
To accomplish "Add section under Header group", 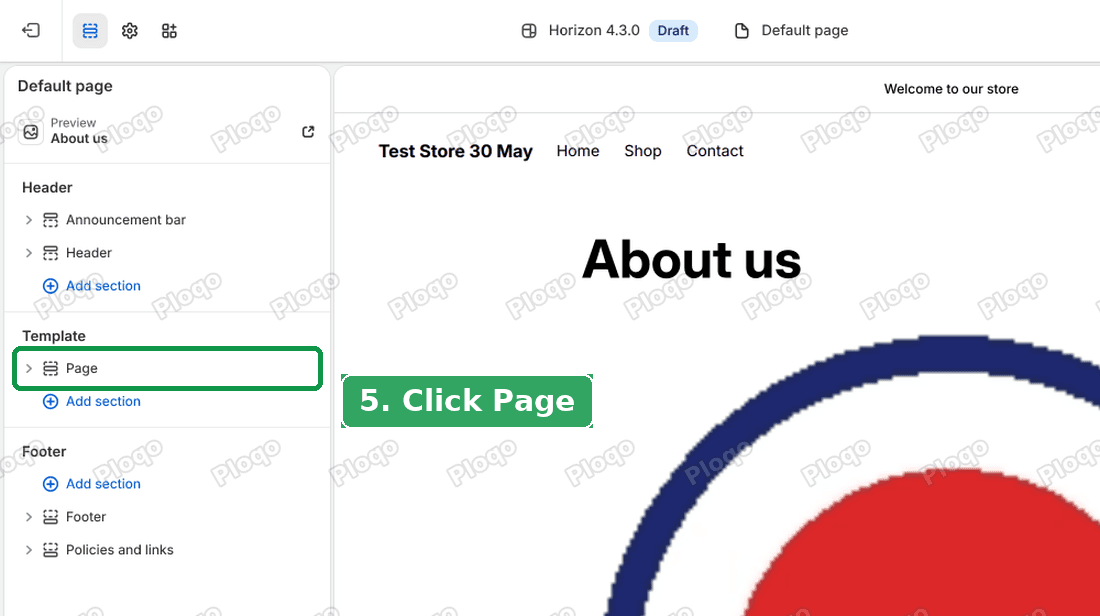I will pos(103,286).
